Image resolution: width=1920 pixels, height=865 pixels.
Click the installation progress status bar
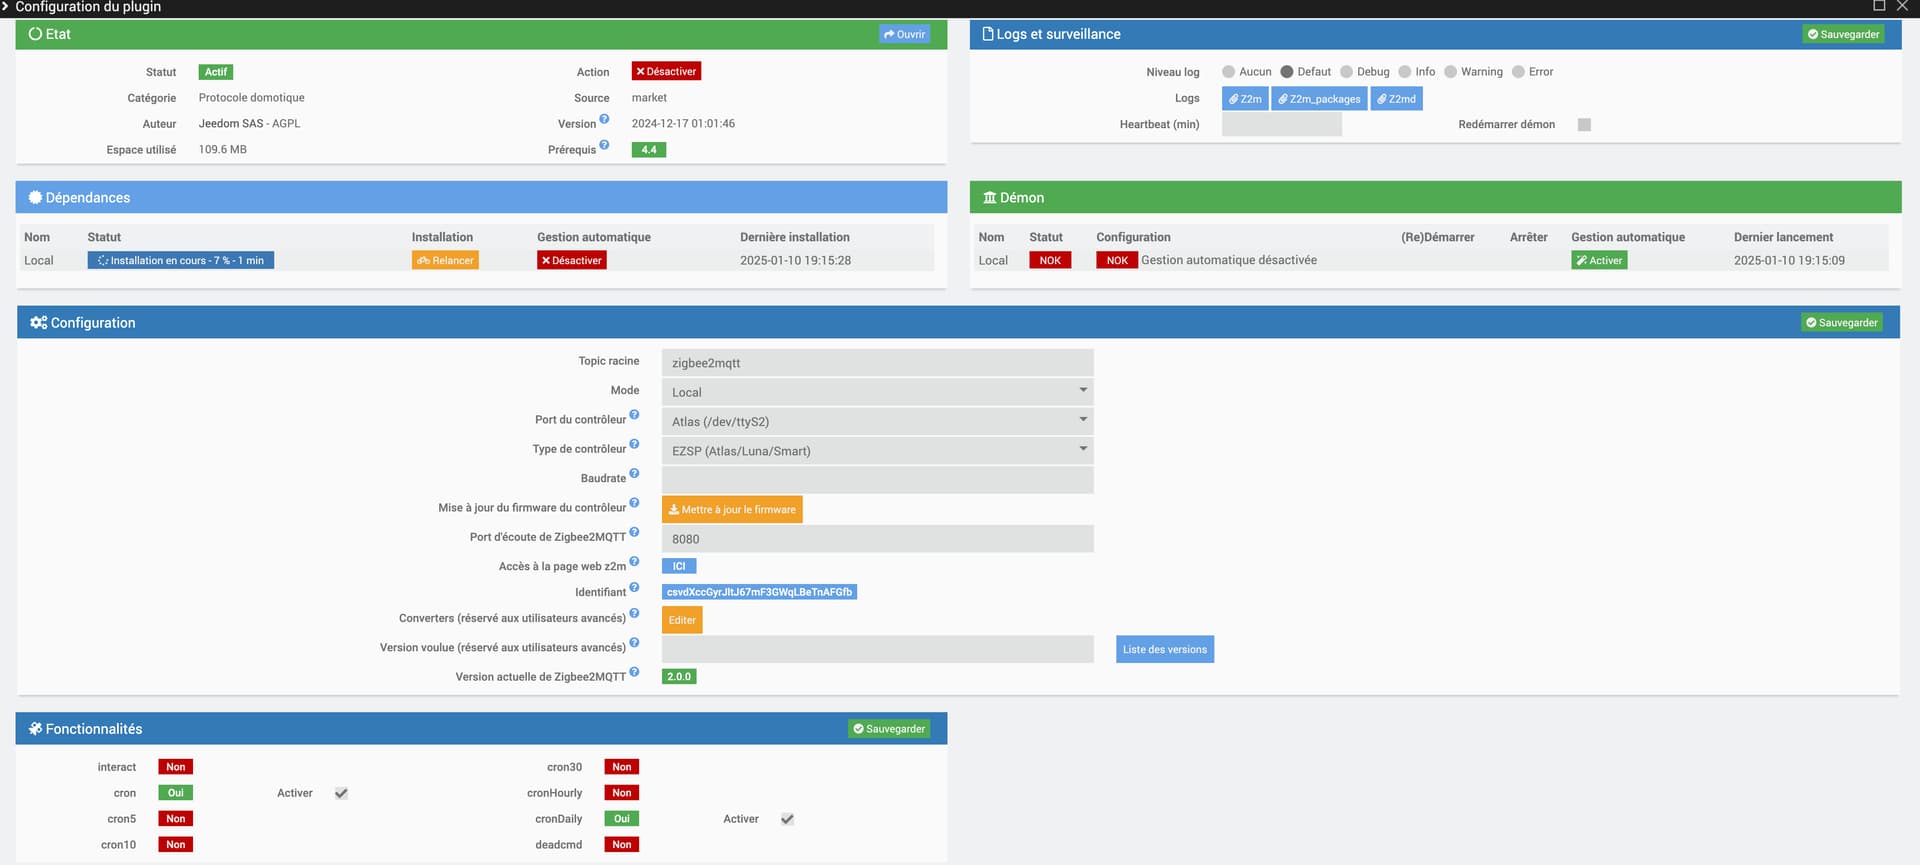(181, 260)
